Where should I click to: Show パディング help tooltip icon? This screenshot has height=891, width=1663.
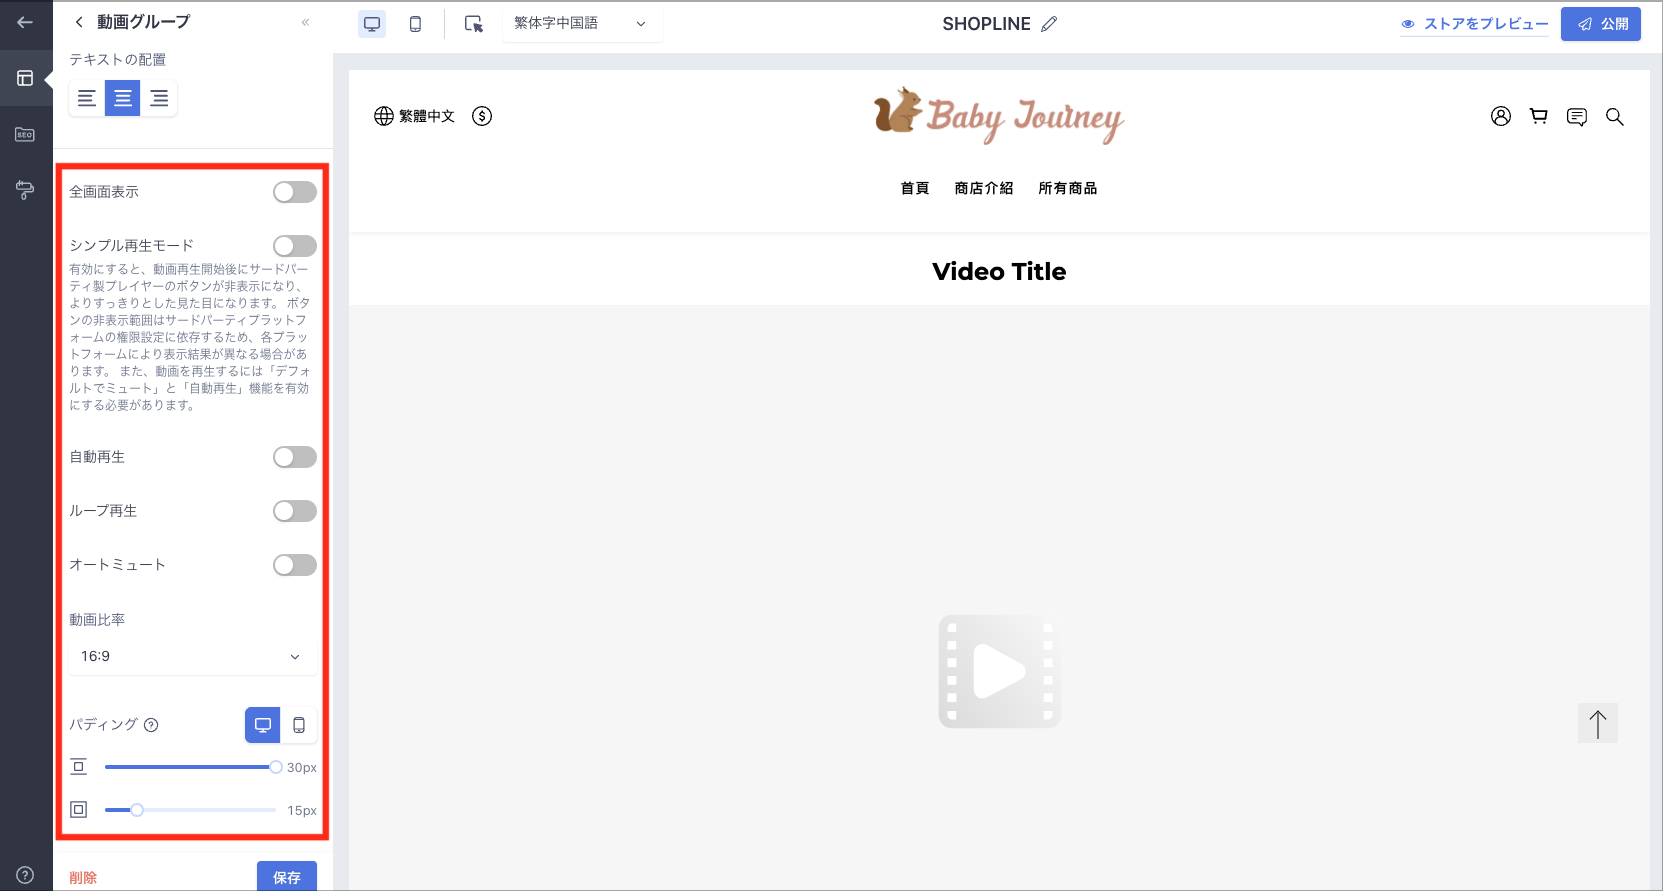(x=151, y=725)
